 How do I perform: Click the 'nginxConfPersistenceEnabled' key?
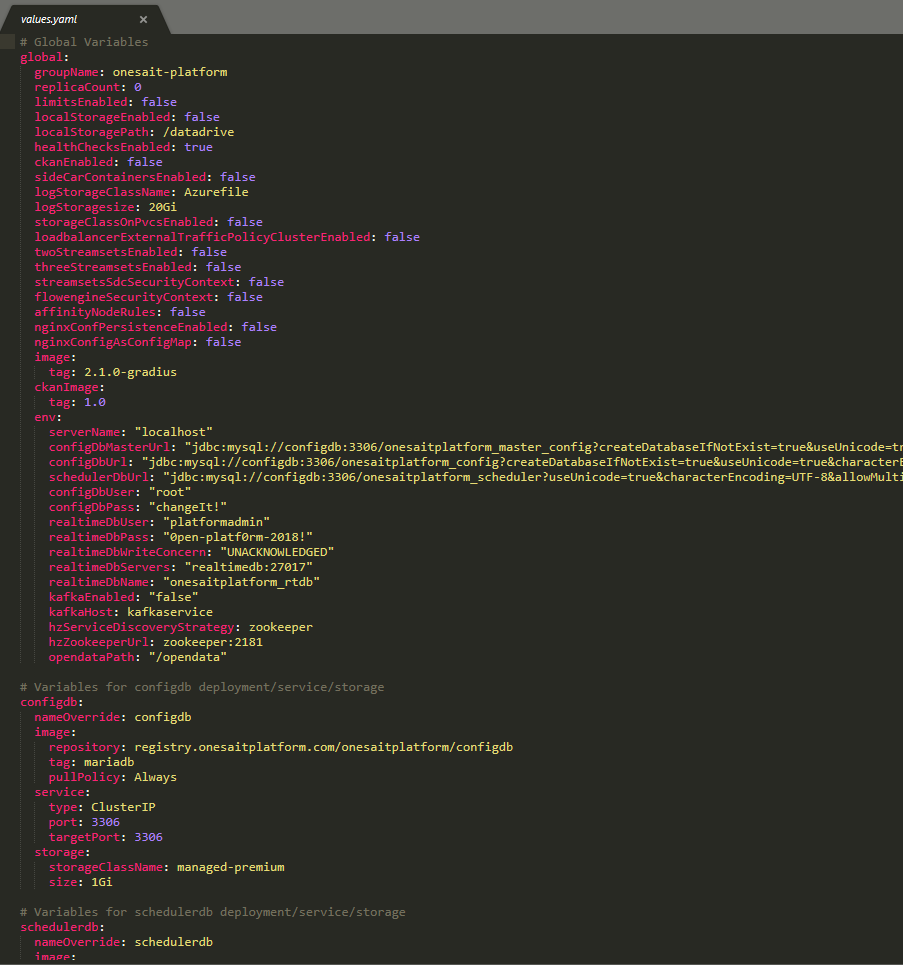pos(131,327)
